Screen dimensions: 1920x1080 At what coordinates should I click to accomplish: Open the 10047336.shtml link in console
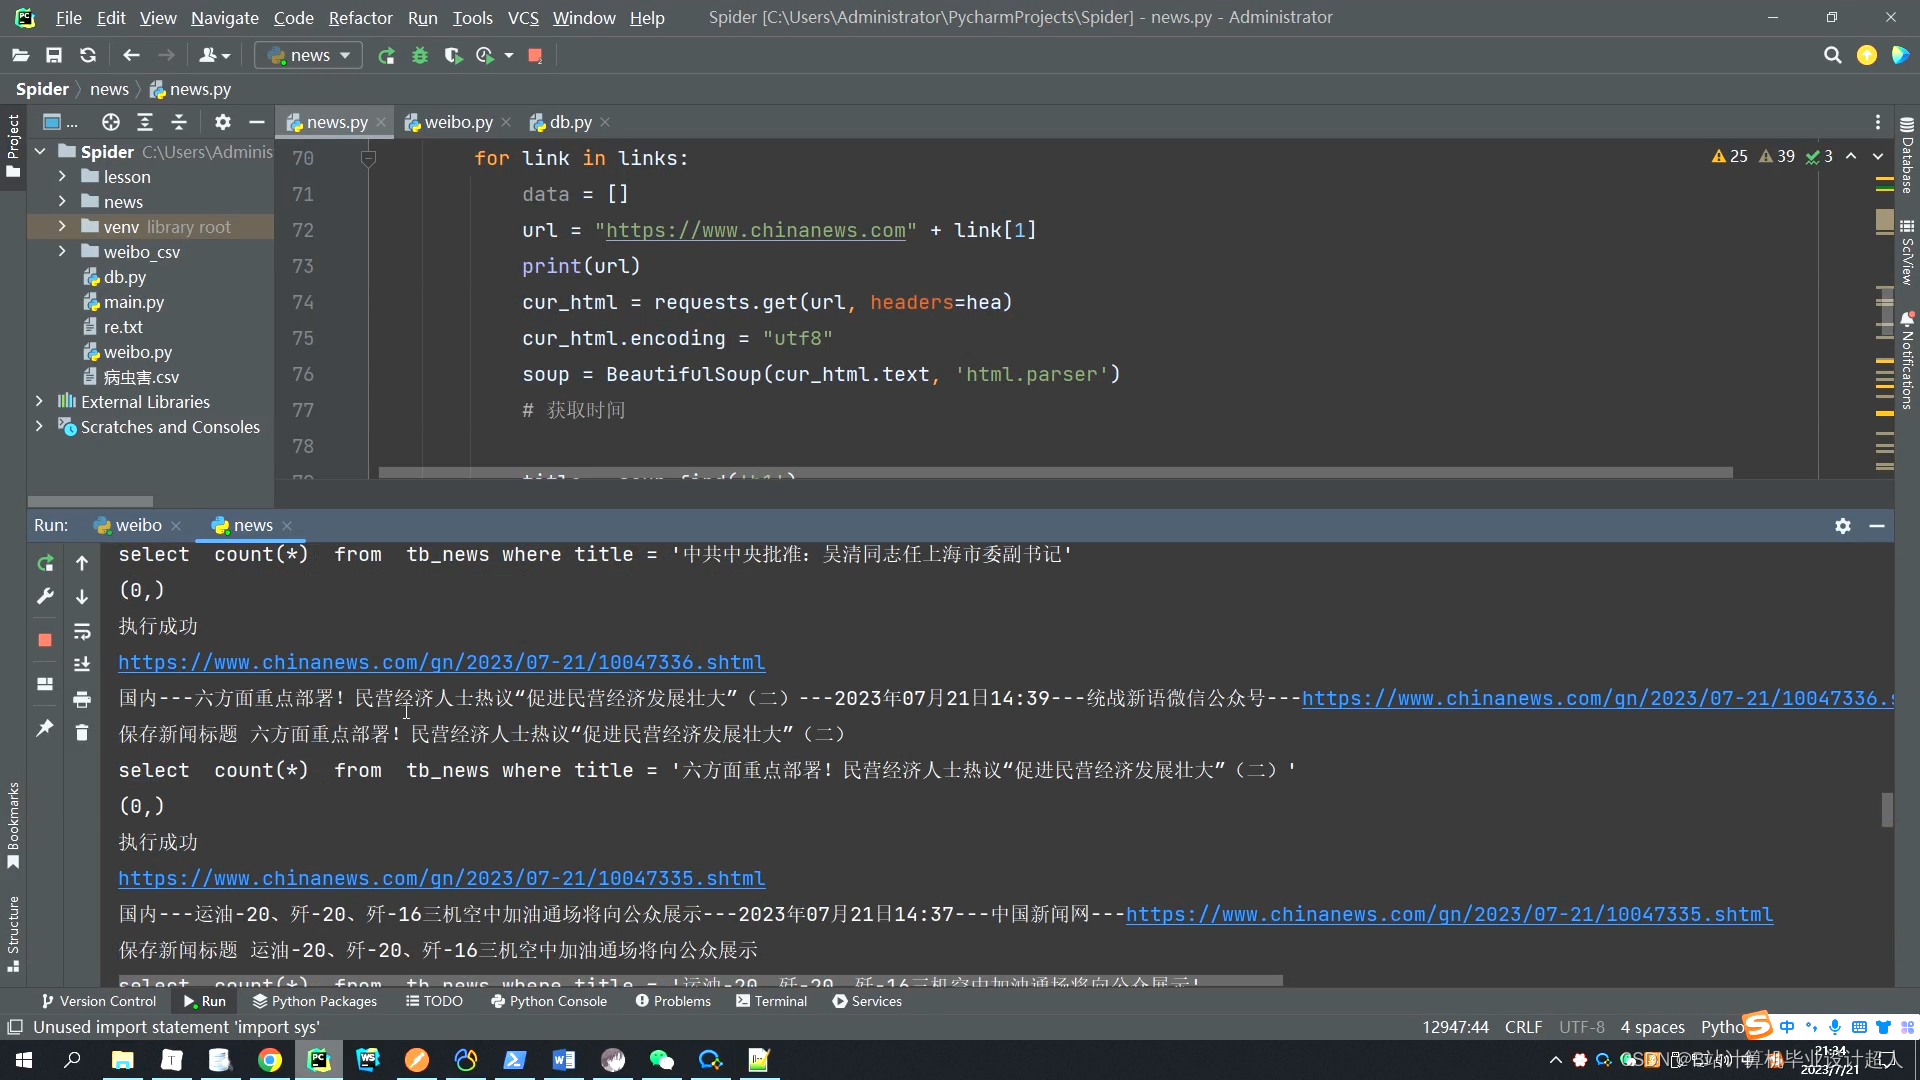pos(441,662)
